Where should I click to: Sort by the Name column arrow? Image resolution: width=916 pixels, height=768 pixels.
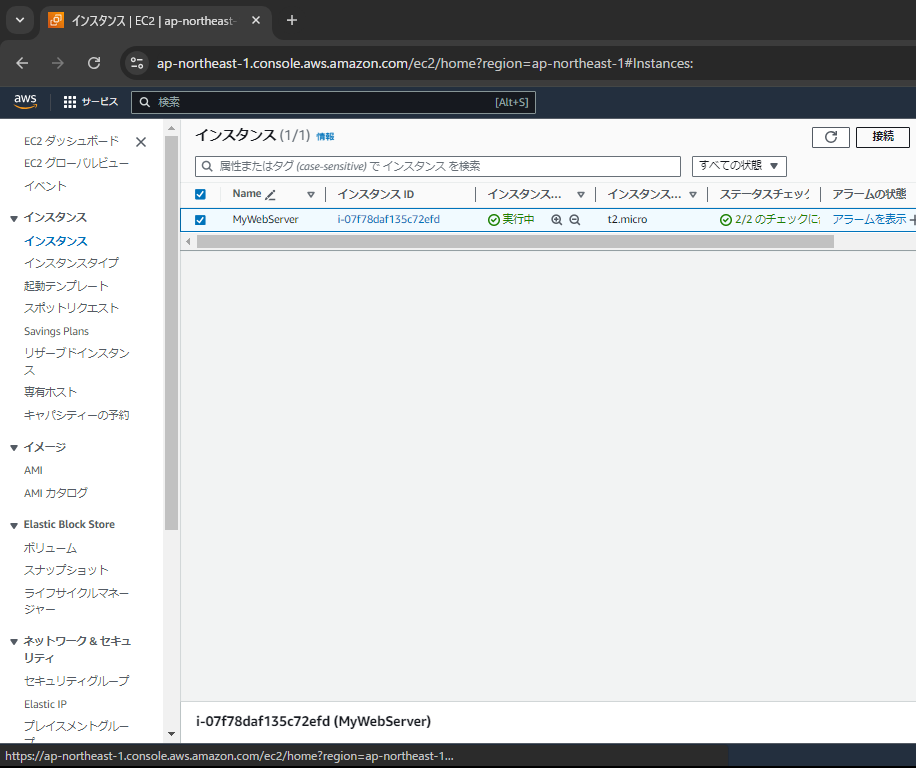[x=311, y=195]
